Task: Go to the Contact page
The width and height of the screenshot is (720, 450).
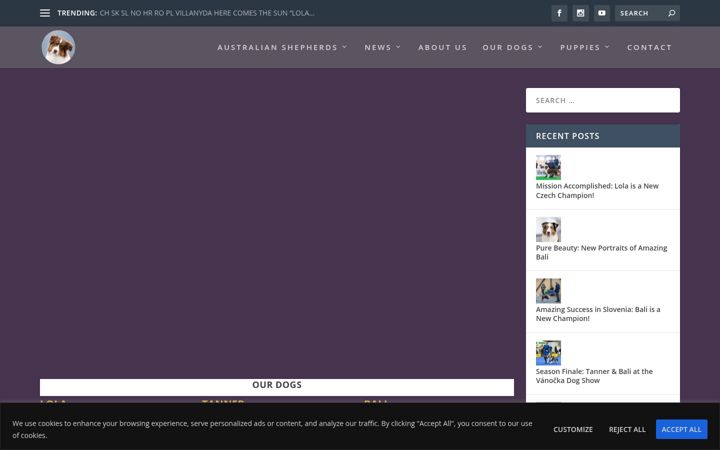Action: click(x=649, y=47)
